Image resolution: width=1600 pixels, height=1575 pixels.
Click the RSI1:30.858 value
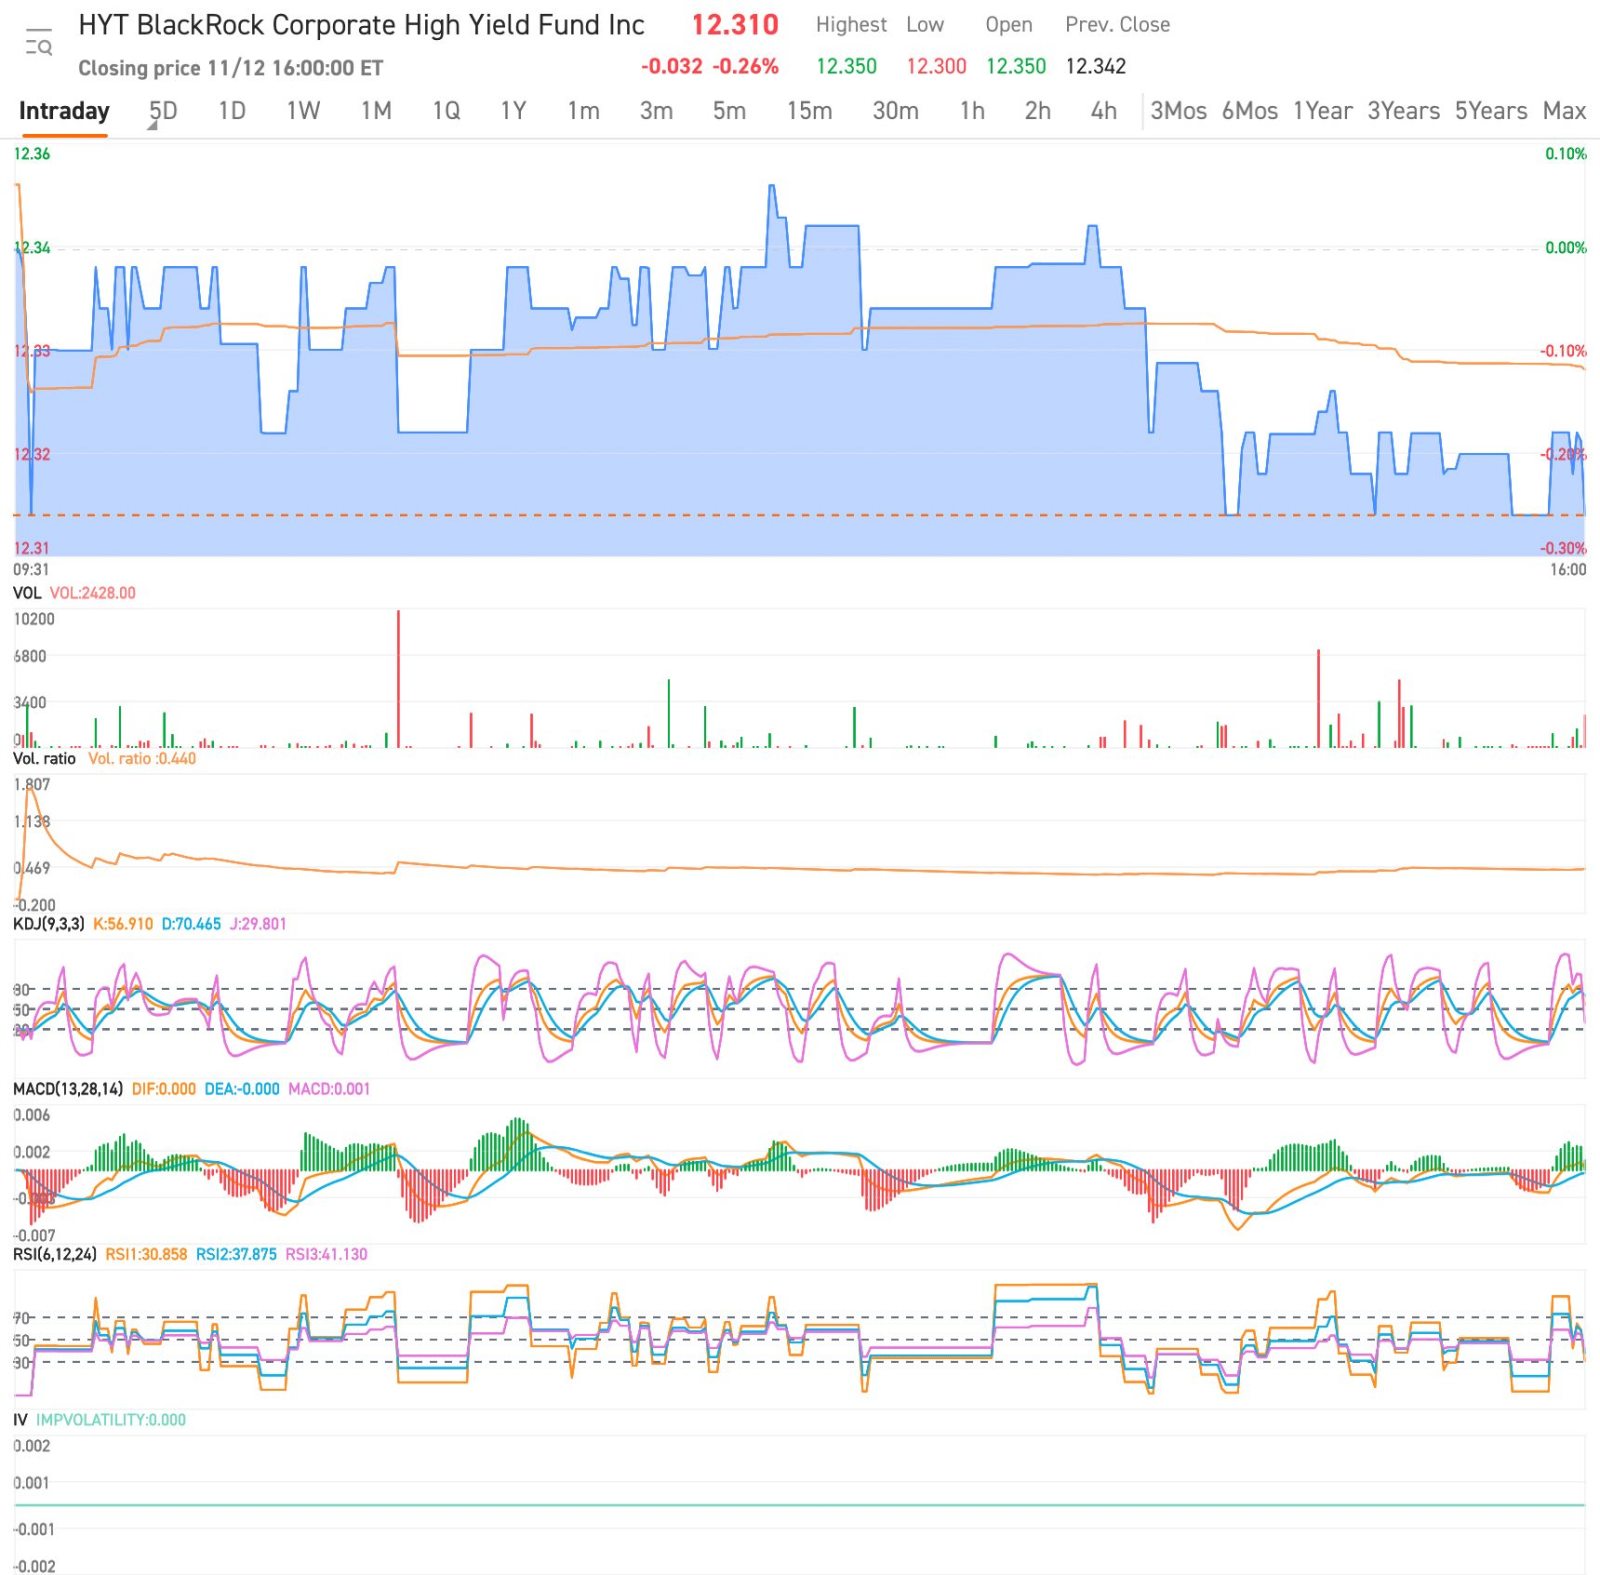coord(146,1254)
